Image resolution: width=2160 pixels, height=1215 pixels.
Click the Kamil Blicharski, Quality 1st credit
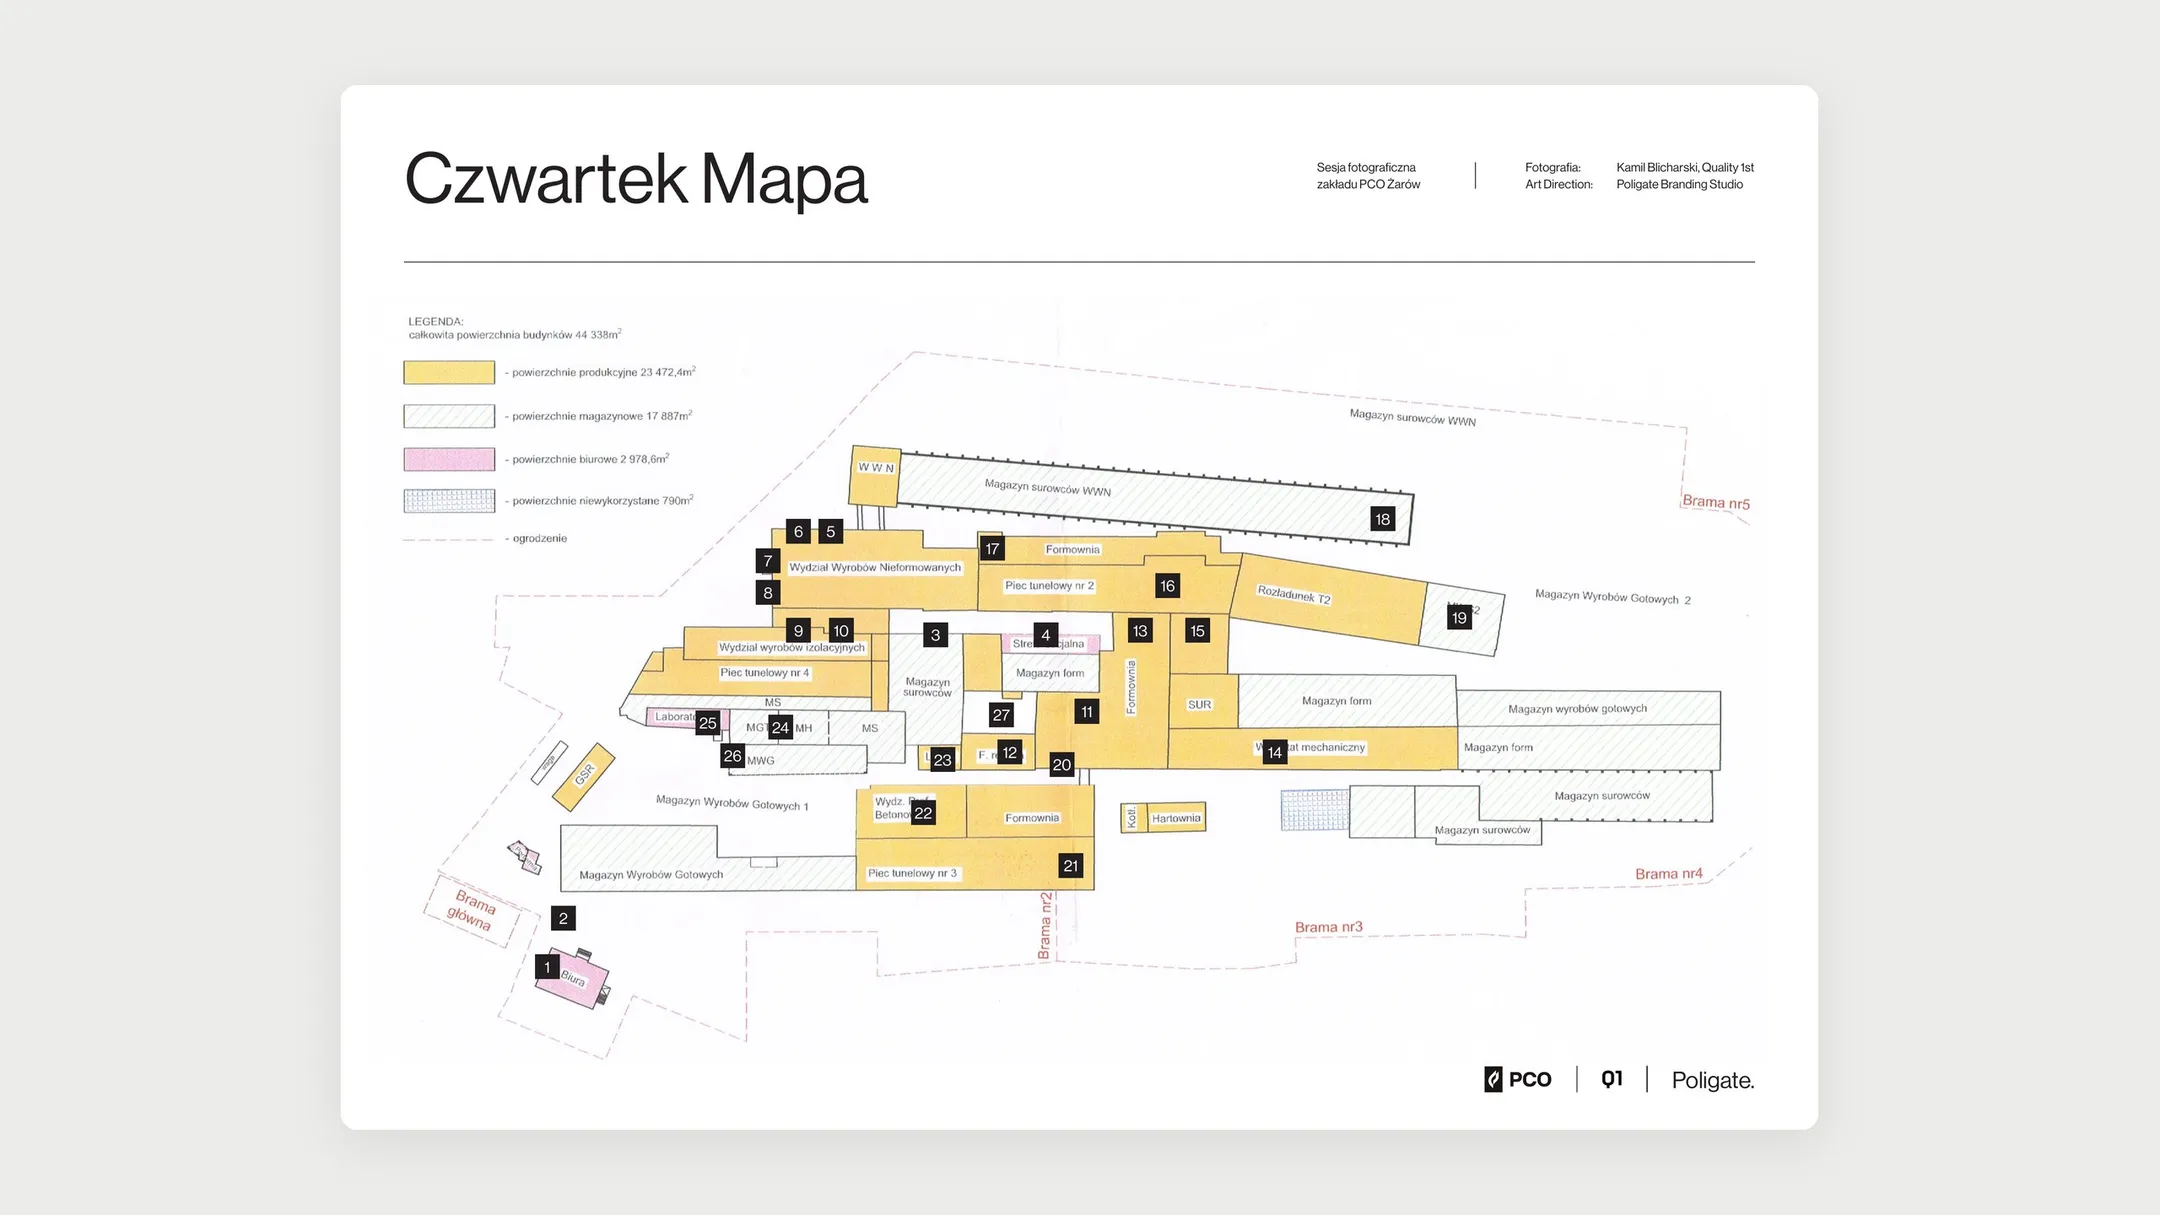coord(1685,168)
